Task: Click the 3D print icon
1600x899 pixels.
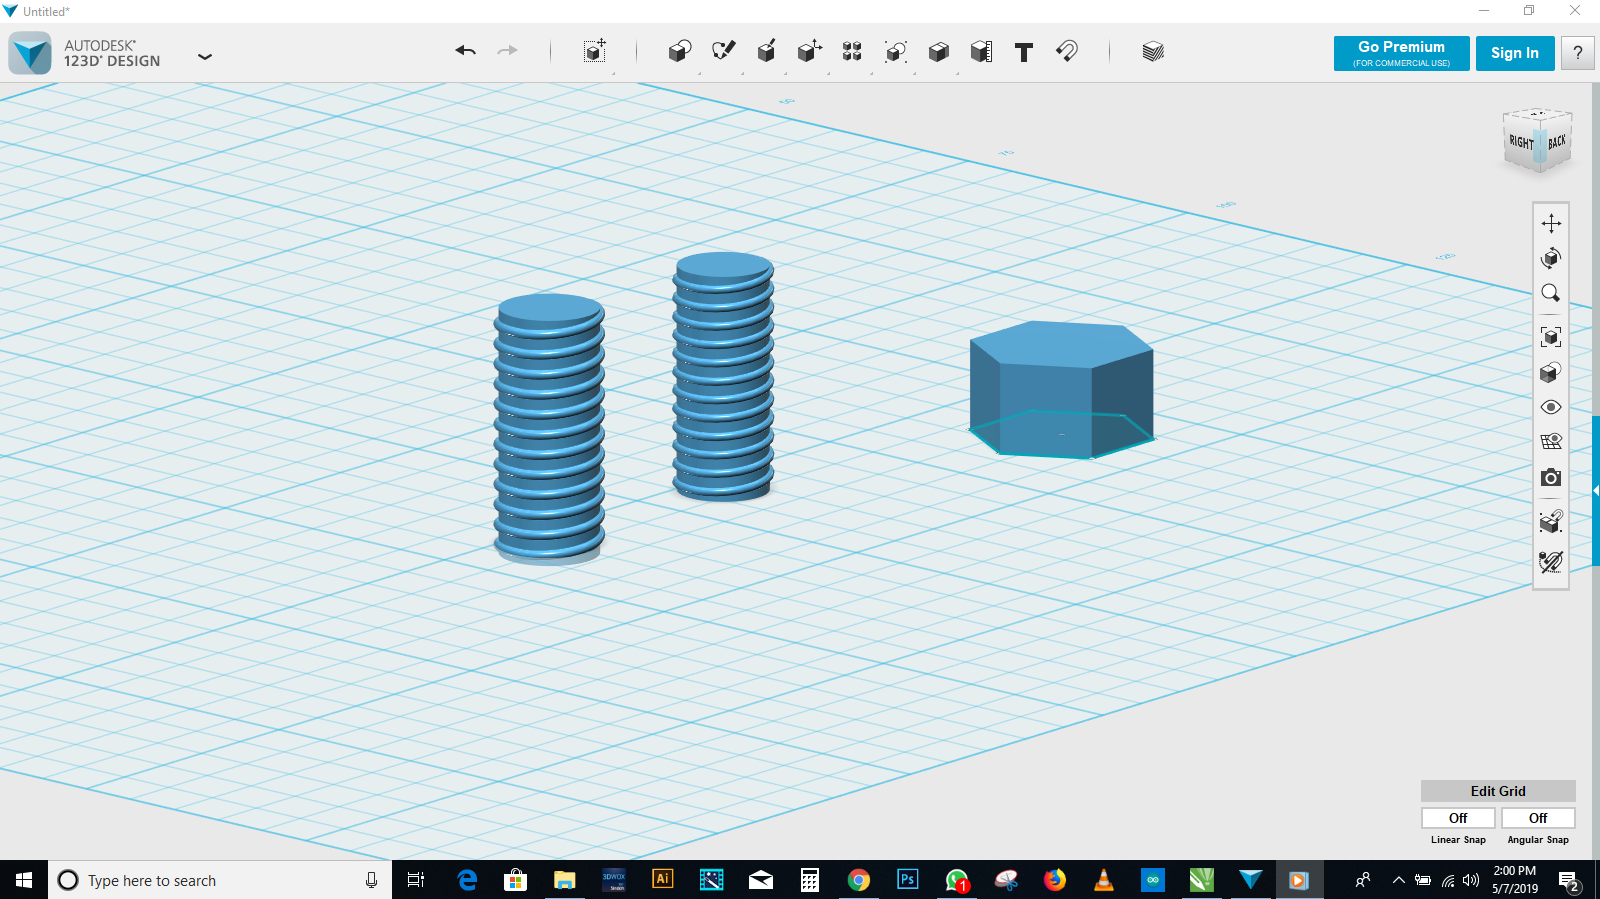Action: (x=1551, y=522)
